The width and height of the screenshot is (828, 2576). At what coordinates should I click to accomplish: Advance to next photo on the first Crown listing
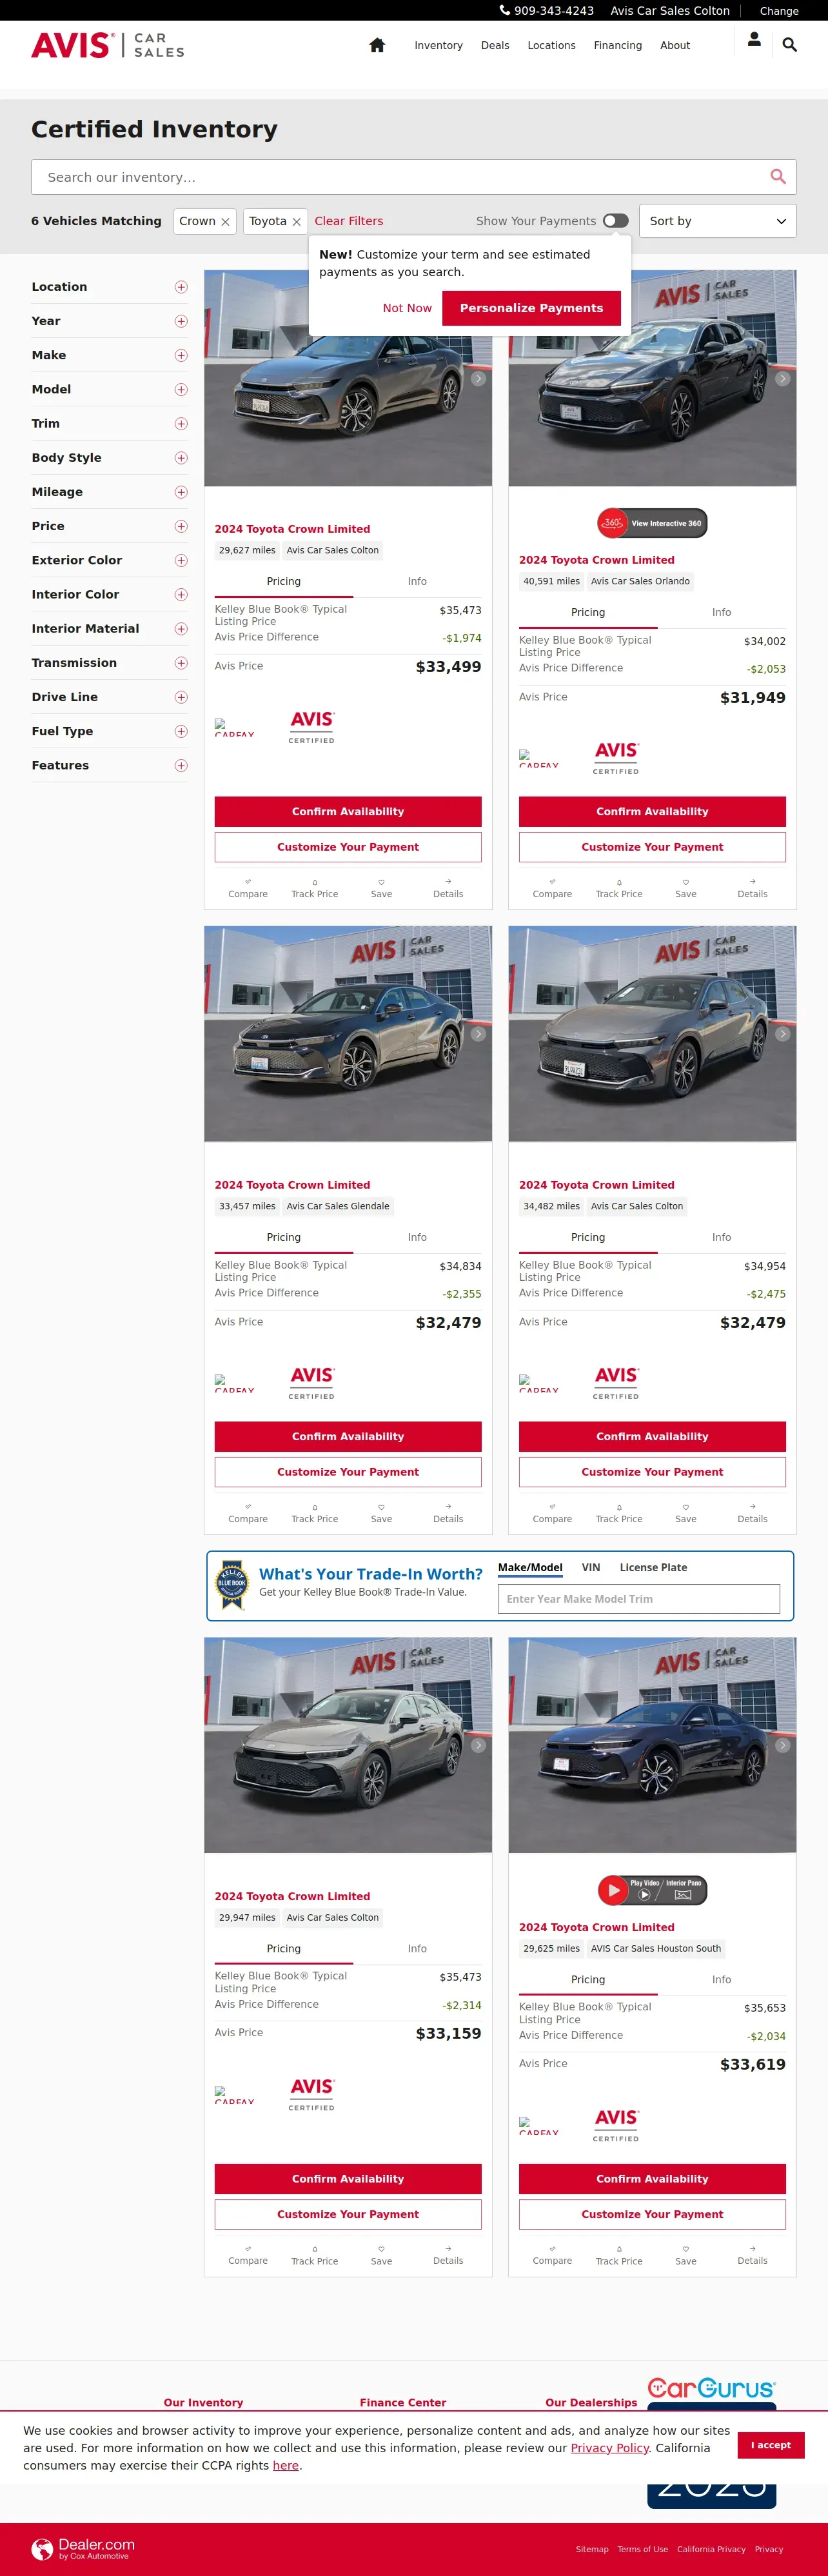[478, 379]
